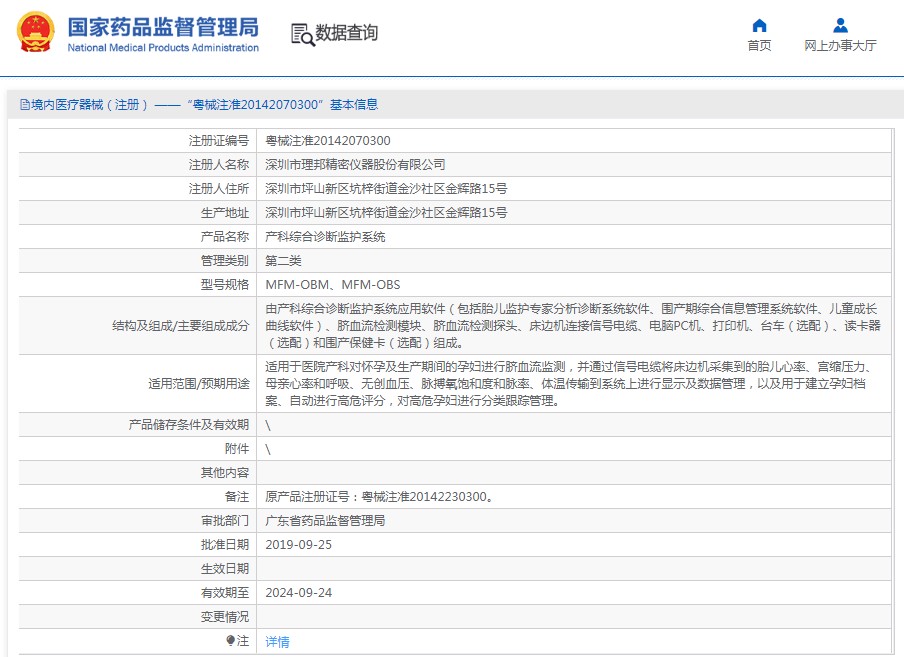Click the 变更情况 row label
904x657 pixels.
click(x=225, y=617)
